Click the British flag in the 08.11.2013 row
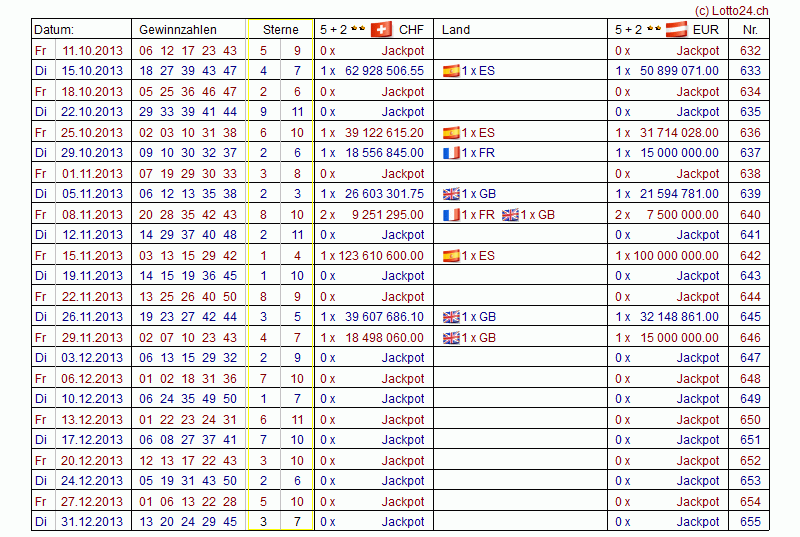The width and height of the screenshot is (800, 537). pos(511,215)
